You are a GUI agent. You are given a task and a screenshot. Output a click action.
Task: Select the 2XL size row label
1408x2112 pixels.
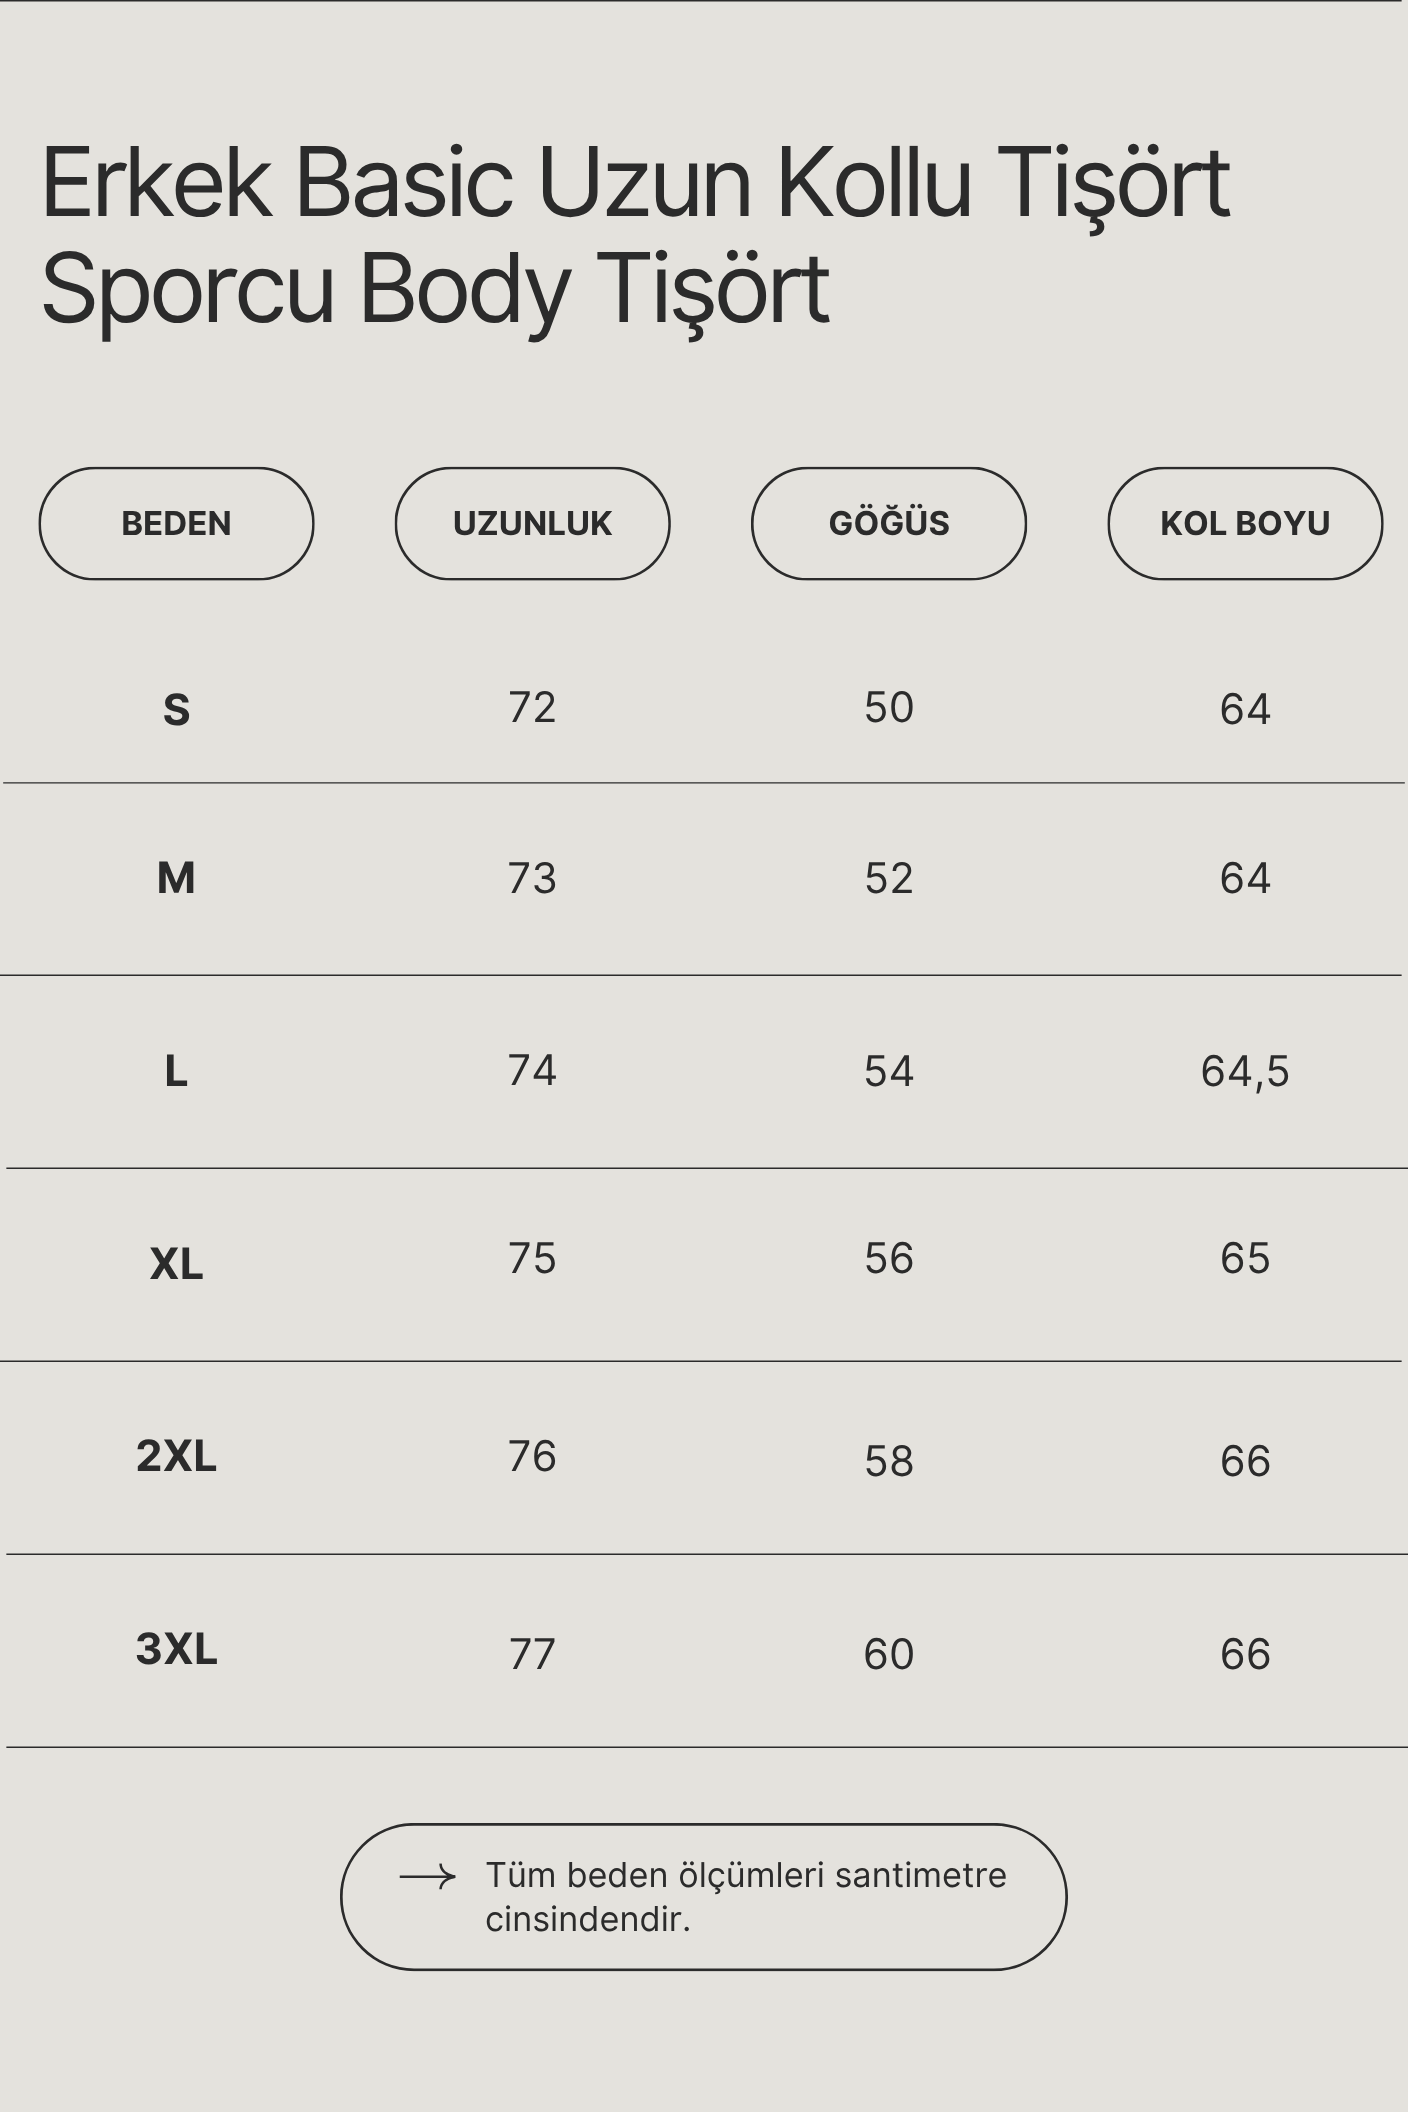coord(176,1456)
